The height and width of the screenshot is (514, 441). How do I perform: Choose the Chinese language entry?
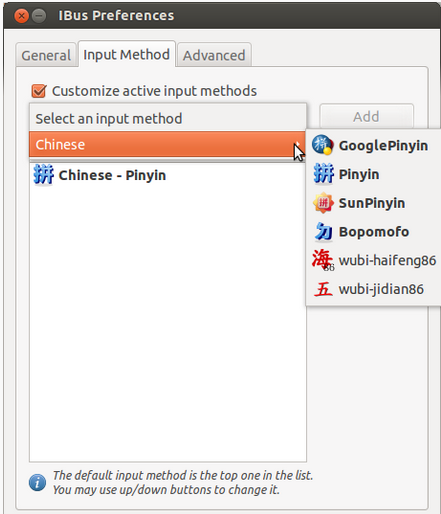167,144
